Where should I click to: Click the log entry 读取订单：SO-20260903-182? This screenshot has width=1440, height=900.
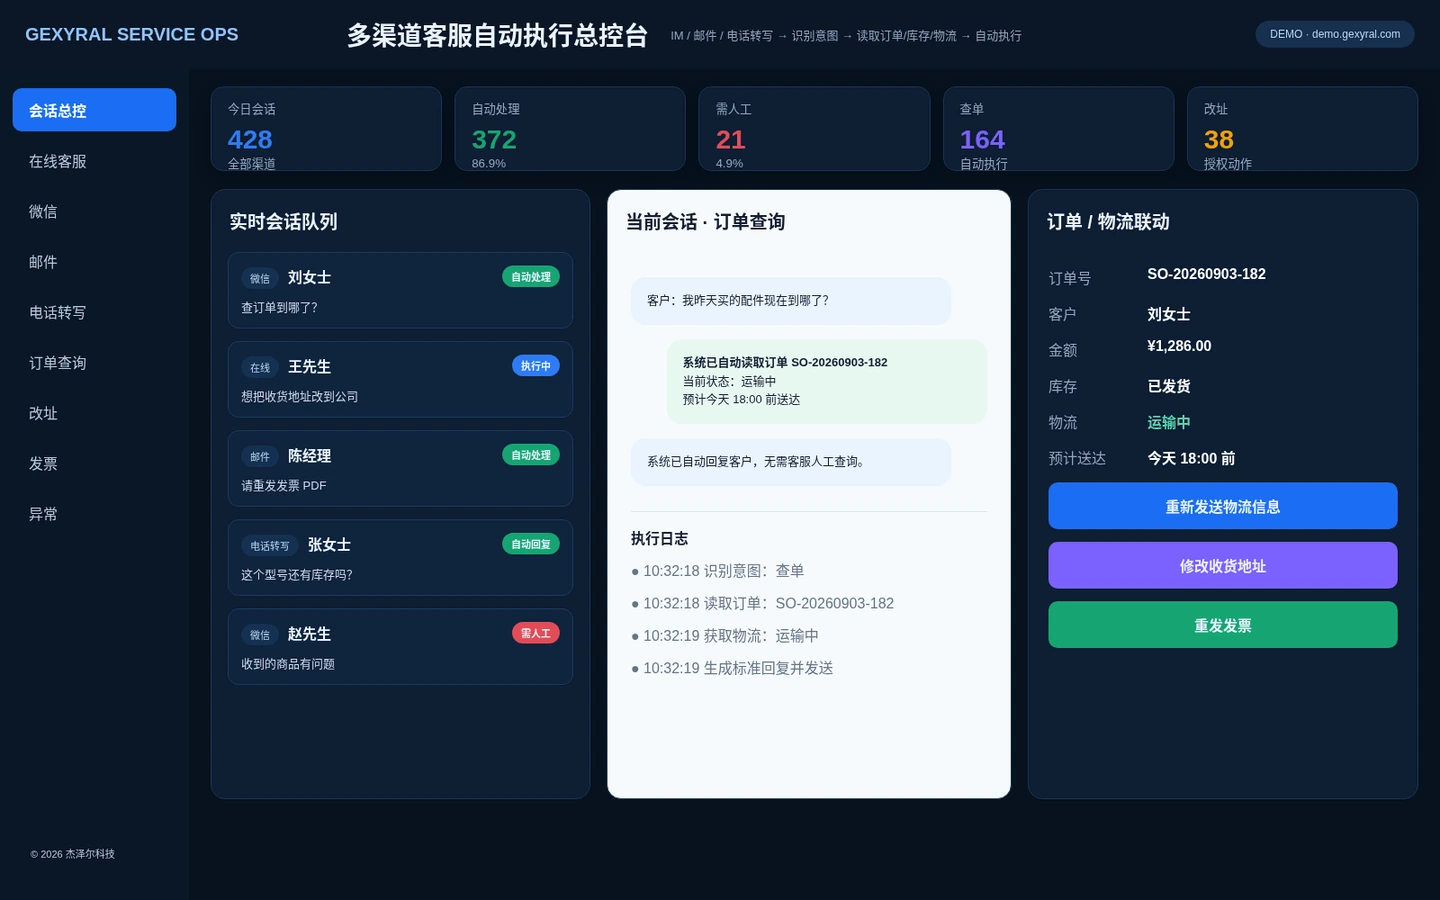[763, 603]
